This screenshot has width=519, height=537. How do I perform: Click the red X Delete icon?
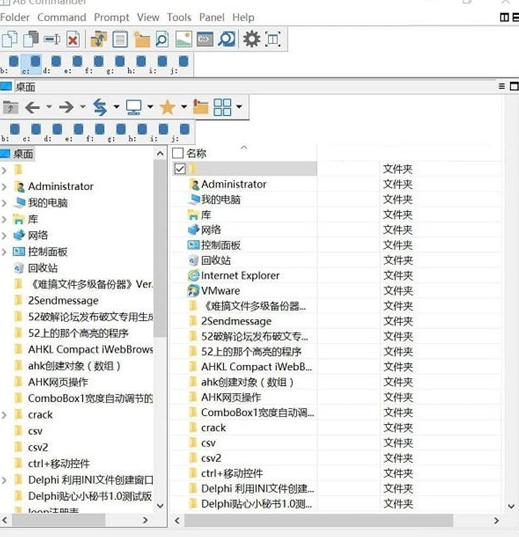pos(73,39)
